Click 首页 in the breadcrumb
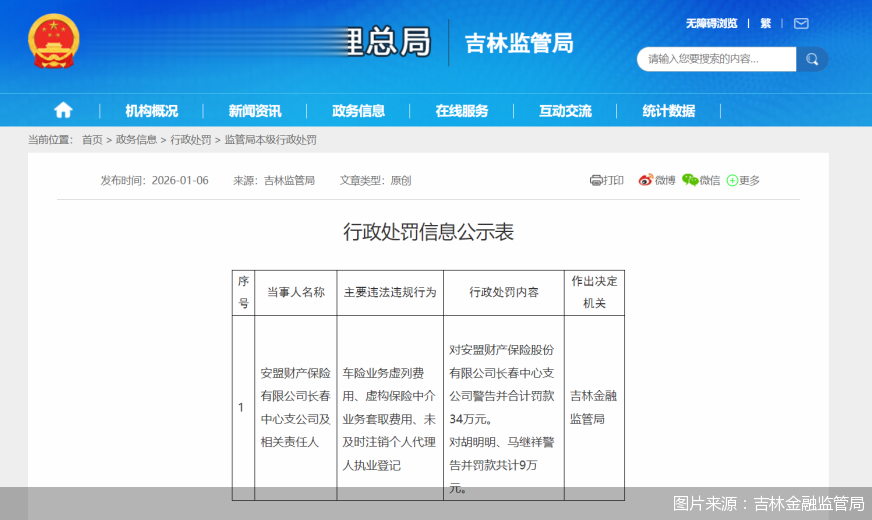Image resolution: width=872 pixels, height=520 pixels. point(92,140)
